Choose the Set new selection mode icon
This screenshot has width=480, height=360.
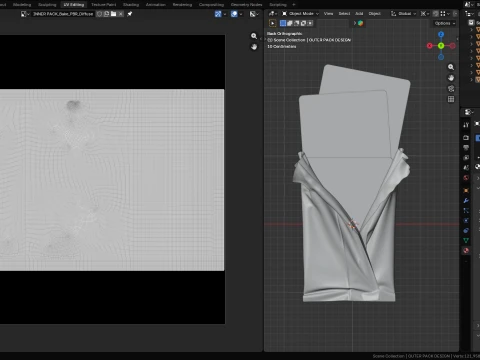pyautogui.click(x=283, y=23)
